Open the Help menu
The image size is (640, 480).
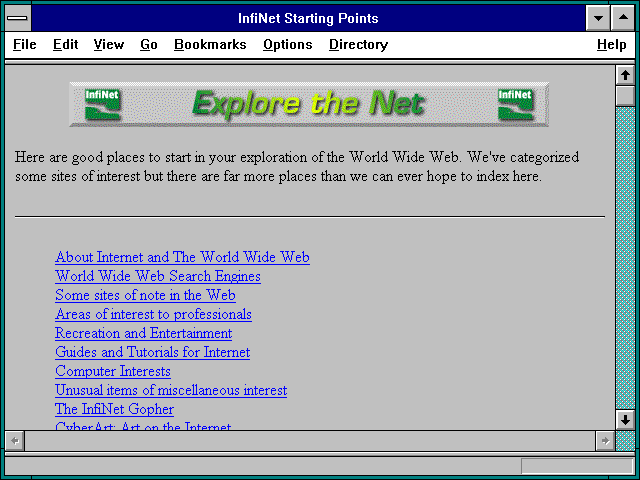point(611,44)
